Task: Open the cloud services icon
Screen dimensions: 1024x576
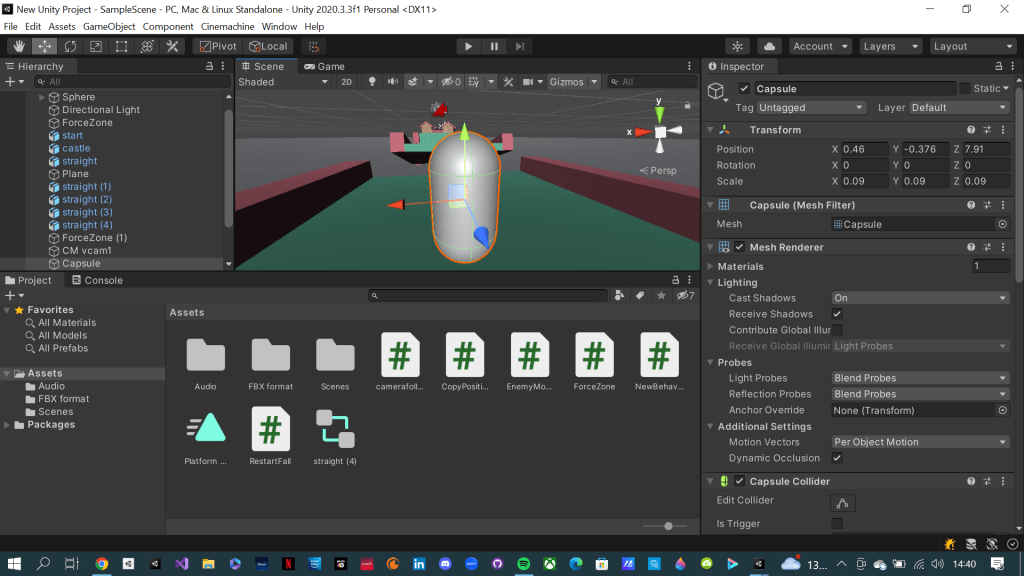Action: pos(769,46)
